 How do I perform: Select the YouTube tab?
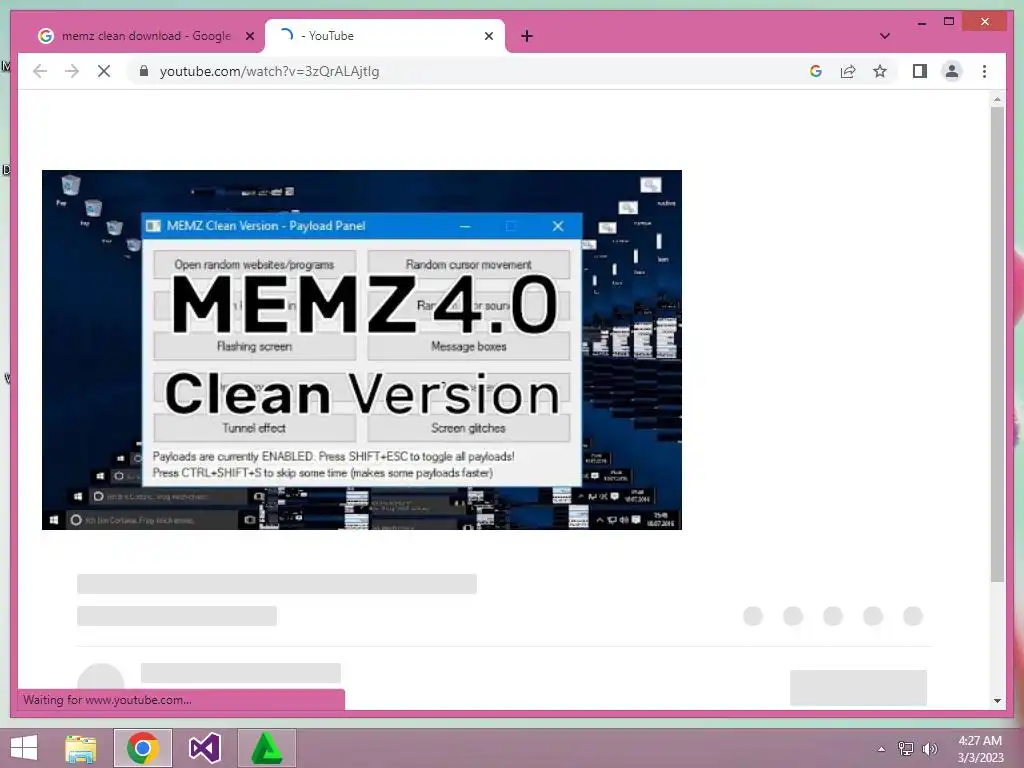[x=385, y=36]
